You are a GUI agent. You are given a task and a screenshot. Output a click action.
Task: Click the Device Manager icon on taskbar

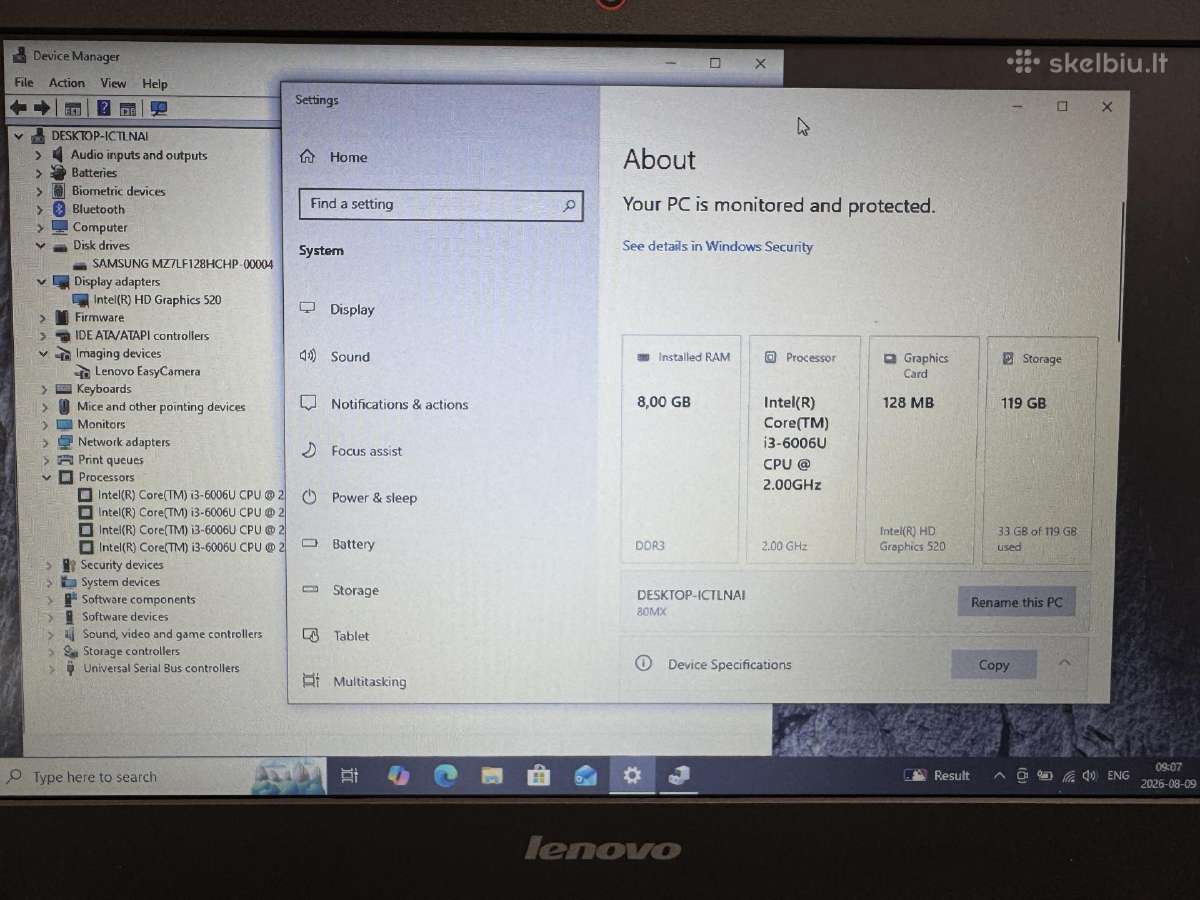pyautogui.click(x=679, y=775)
